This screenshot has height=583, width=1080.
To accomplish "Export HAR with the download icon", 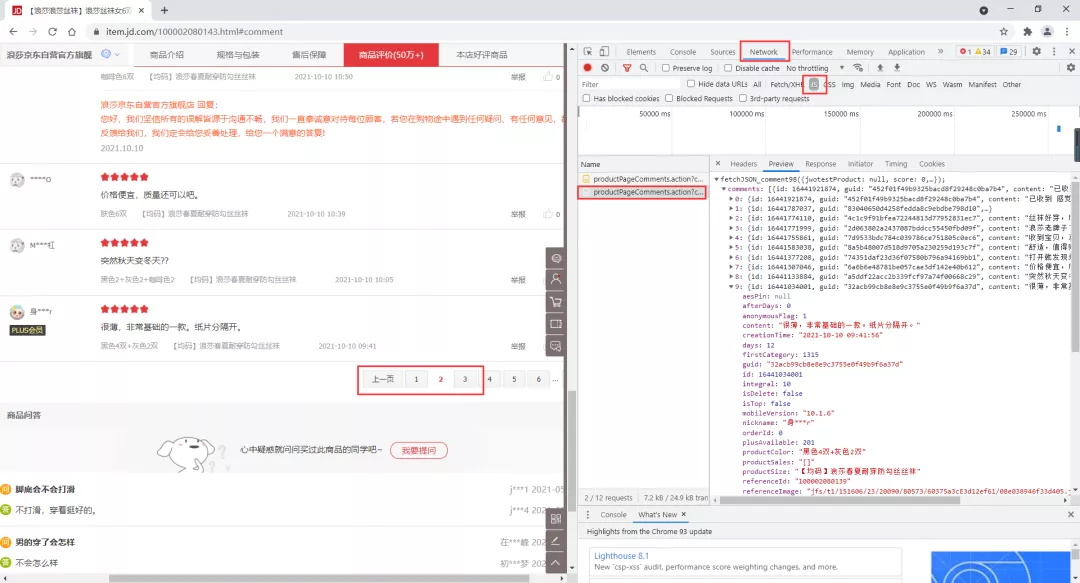I will tap(898, 68).
